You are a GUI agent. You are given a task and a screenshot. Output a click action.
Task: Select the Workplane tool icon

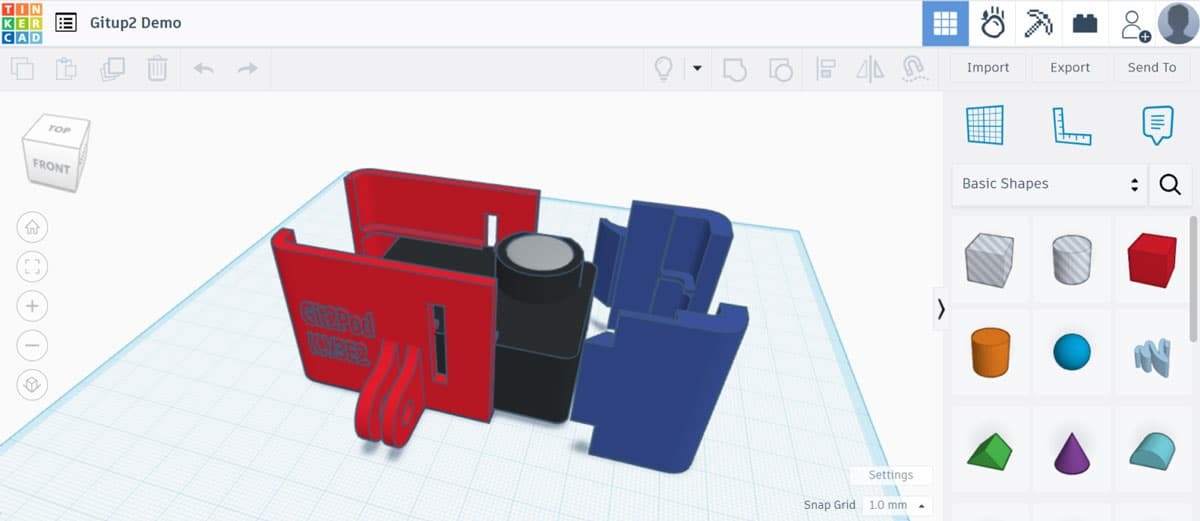(x=985, y=125)
